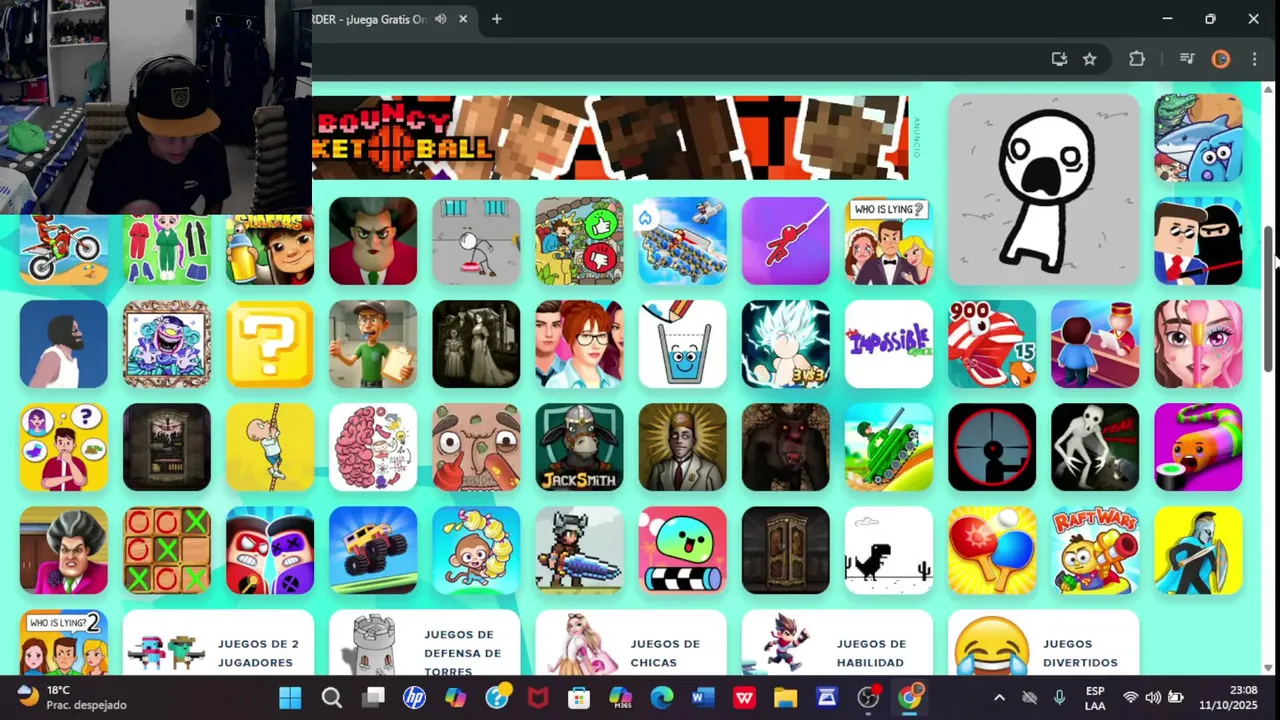Open File Explorer from the taskbar
This screenshot has width=1280, height=720.
tap(785, 697)
